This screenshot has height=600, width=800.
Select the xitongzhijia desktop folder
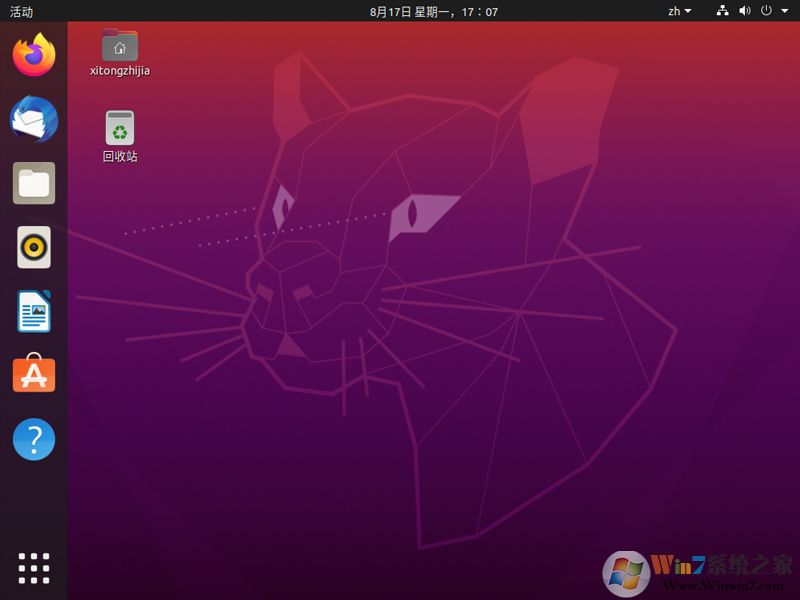coord(119,47)
